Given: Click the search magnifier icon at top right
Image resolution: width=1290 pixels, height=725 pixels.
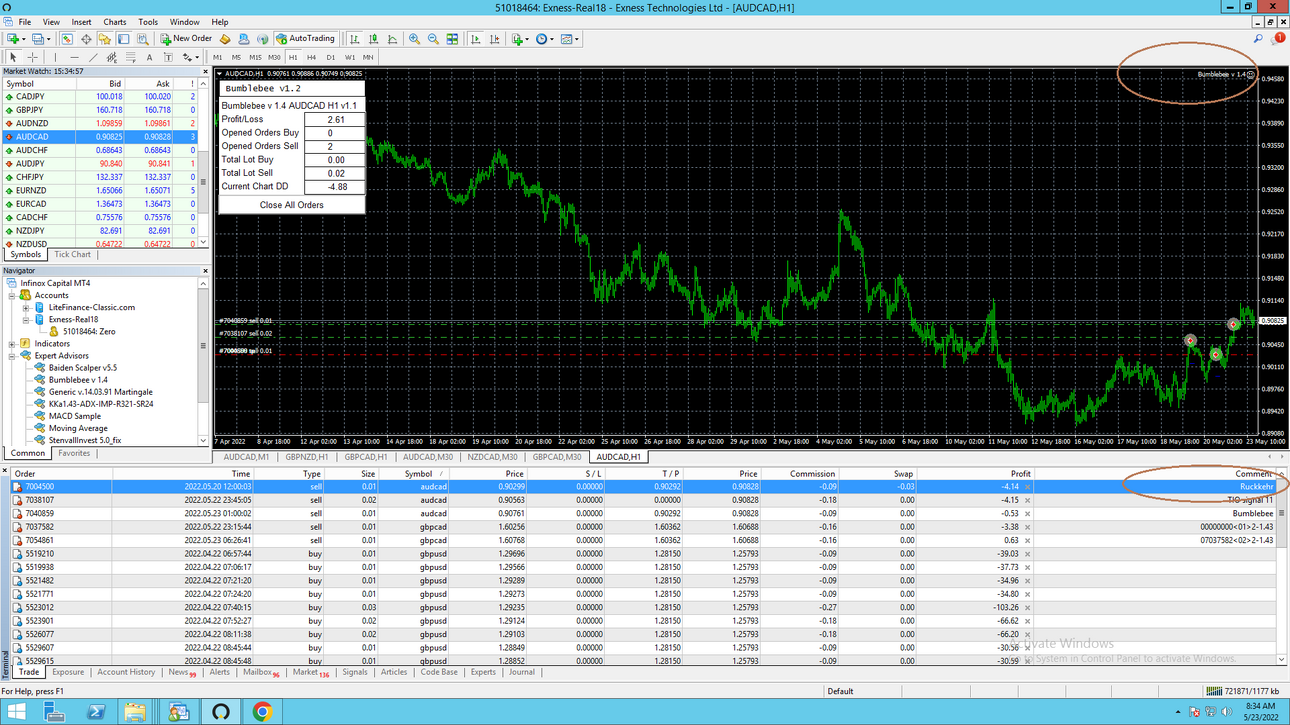Looking at the screenshot, I should tap(1258, 39).
